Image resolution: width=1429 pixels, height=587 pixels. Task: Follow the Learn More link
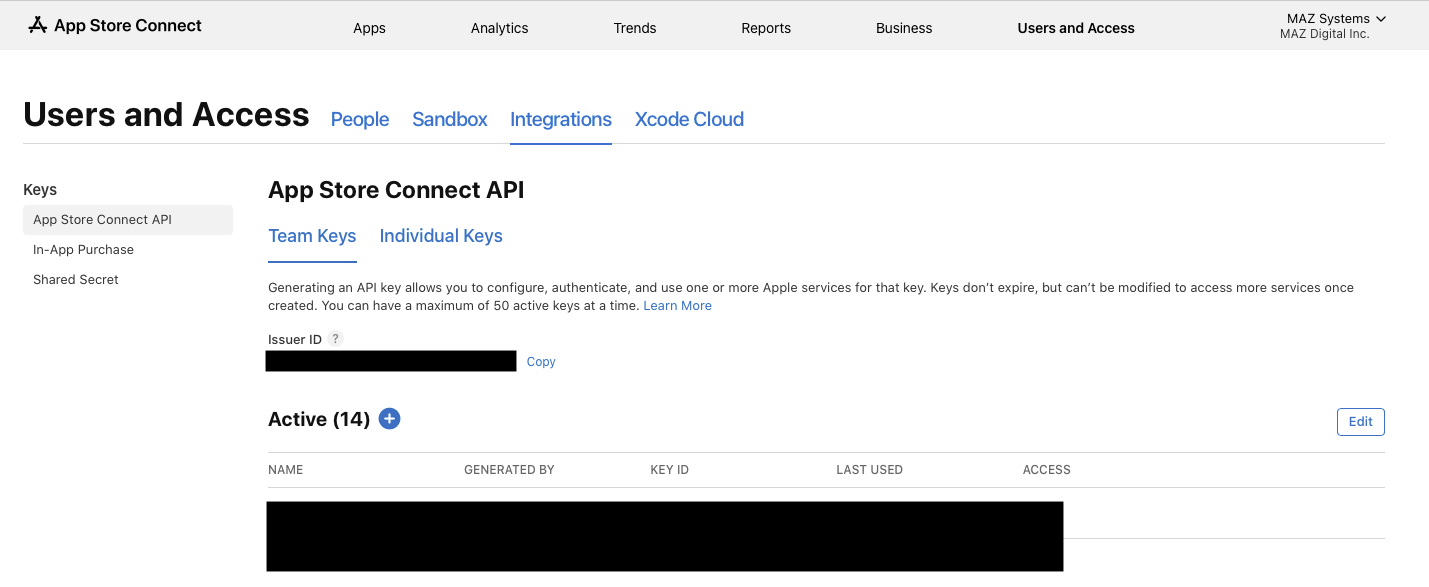[678, 306]
